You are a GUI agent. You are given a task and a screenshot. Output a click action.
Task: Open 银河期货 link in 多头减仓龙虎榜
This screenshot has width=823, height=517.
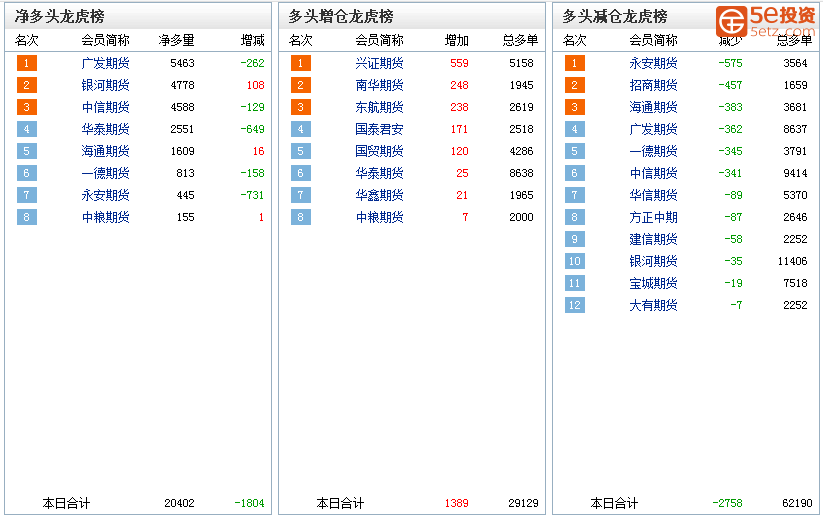[x=653, y=262]
